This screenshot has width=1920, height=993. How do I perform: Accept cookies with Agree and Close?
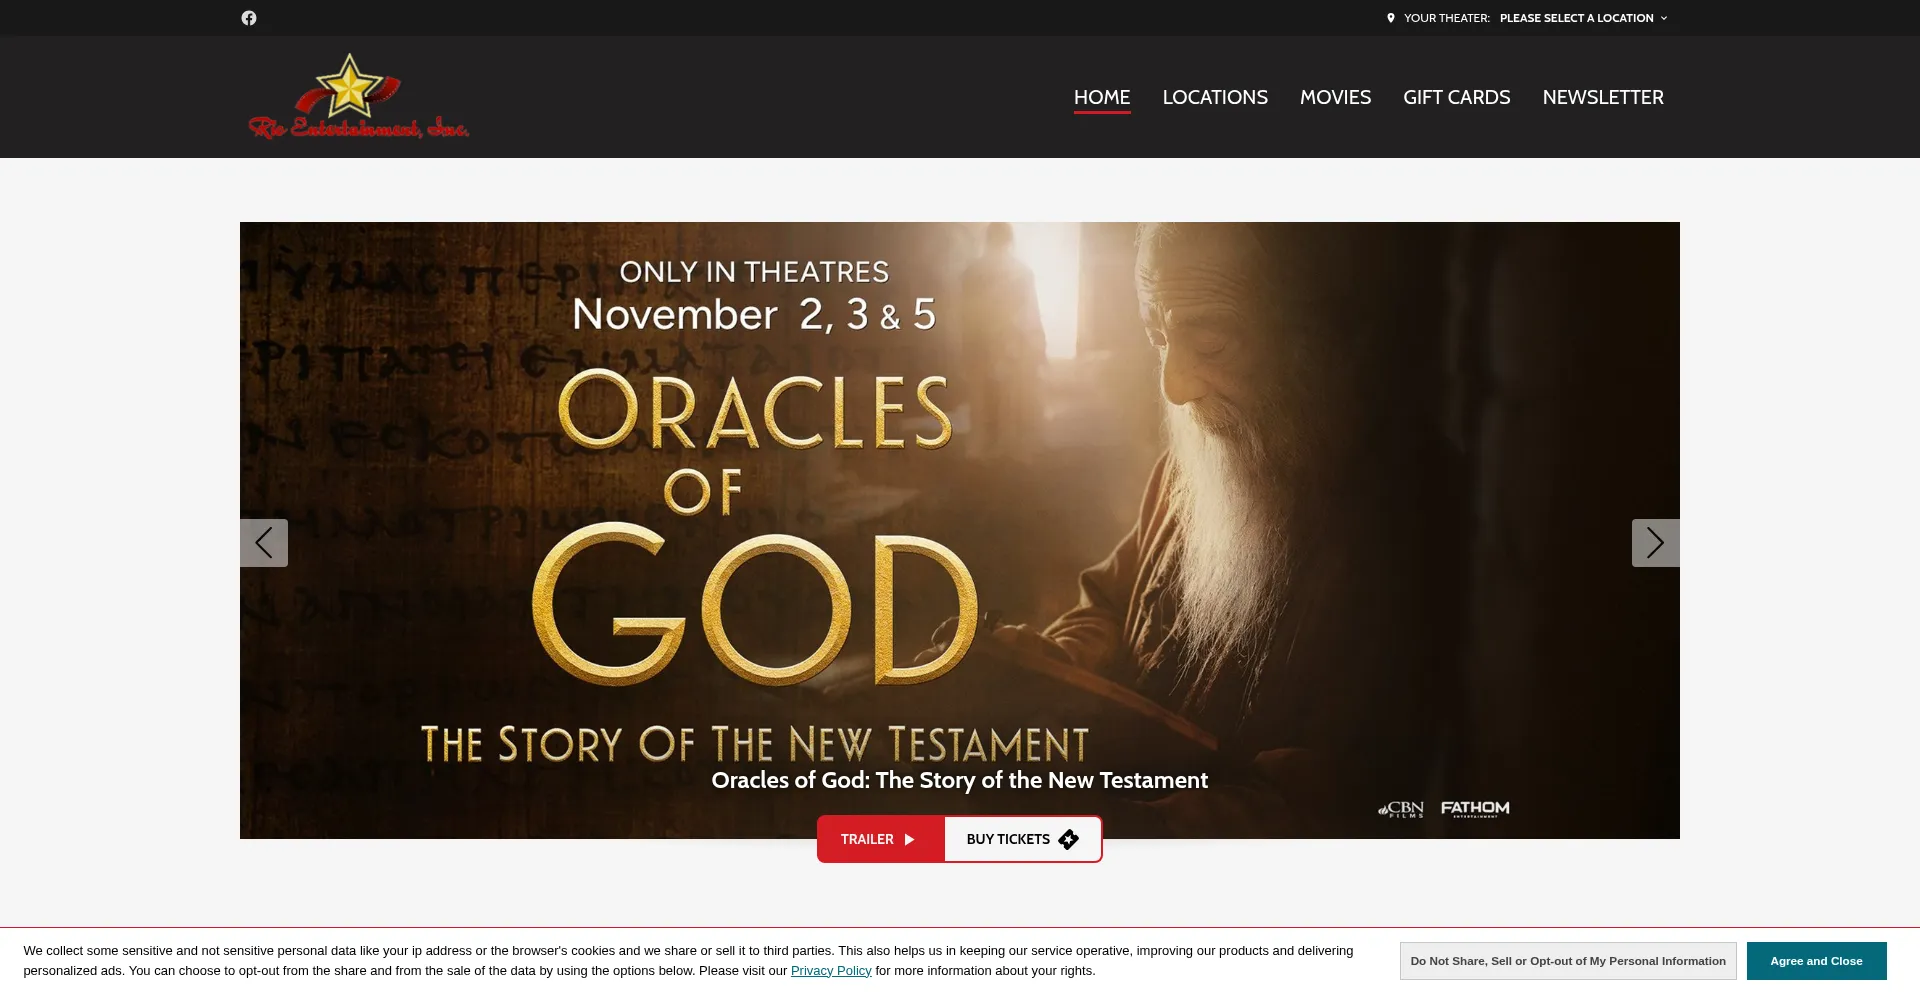pyautogui.click(x=1815, y=961)
